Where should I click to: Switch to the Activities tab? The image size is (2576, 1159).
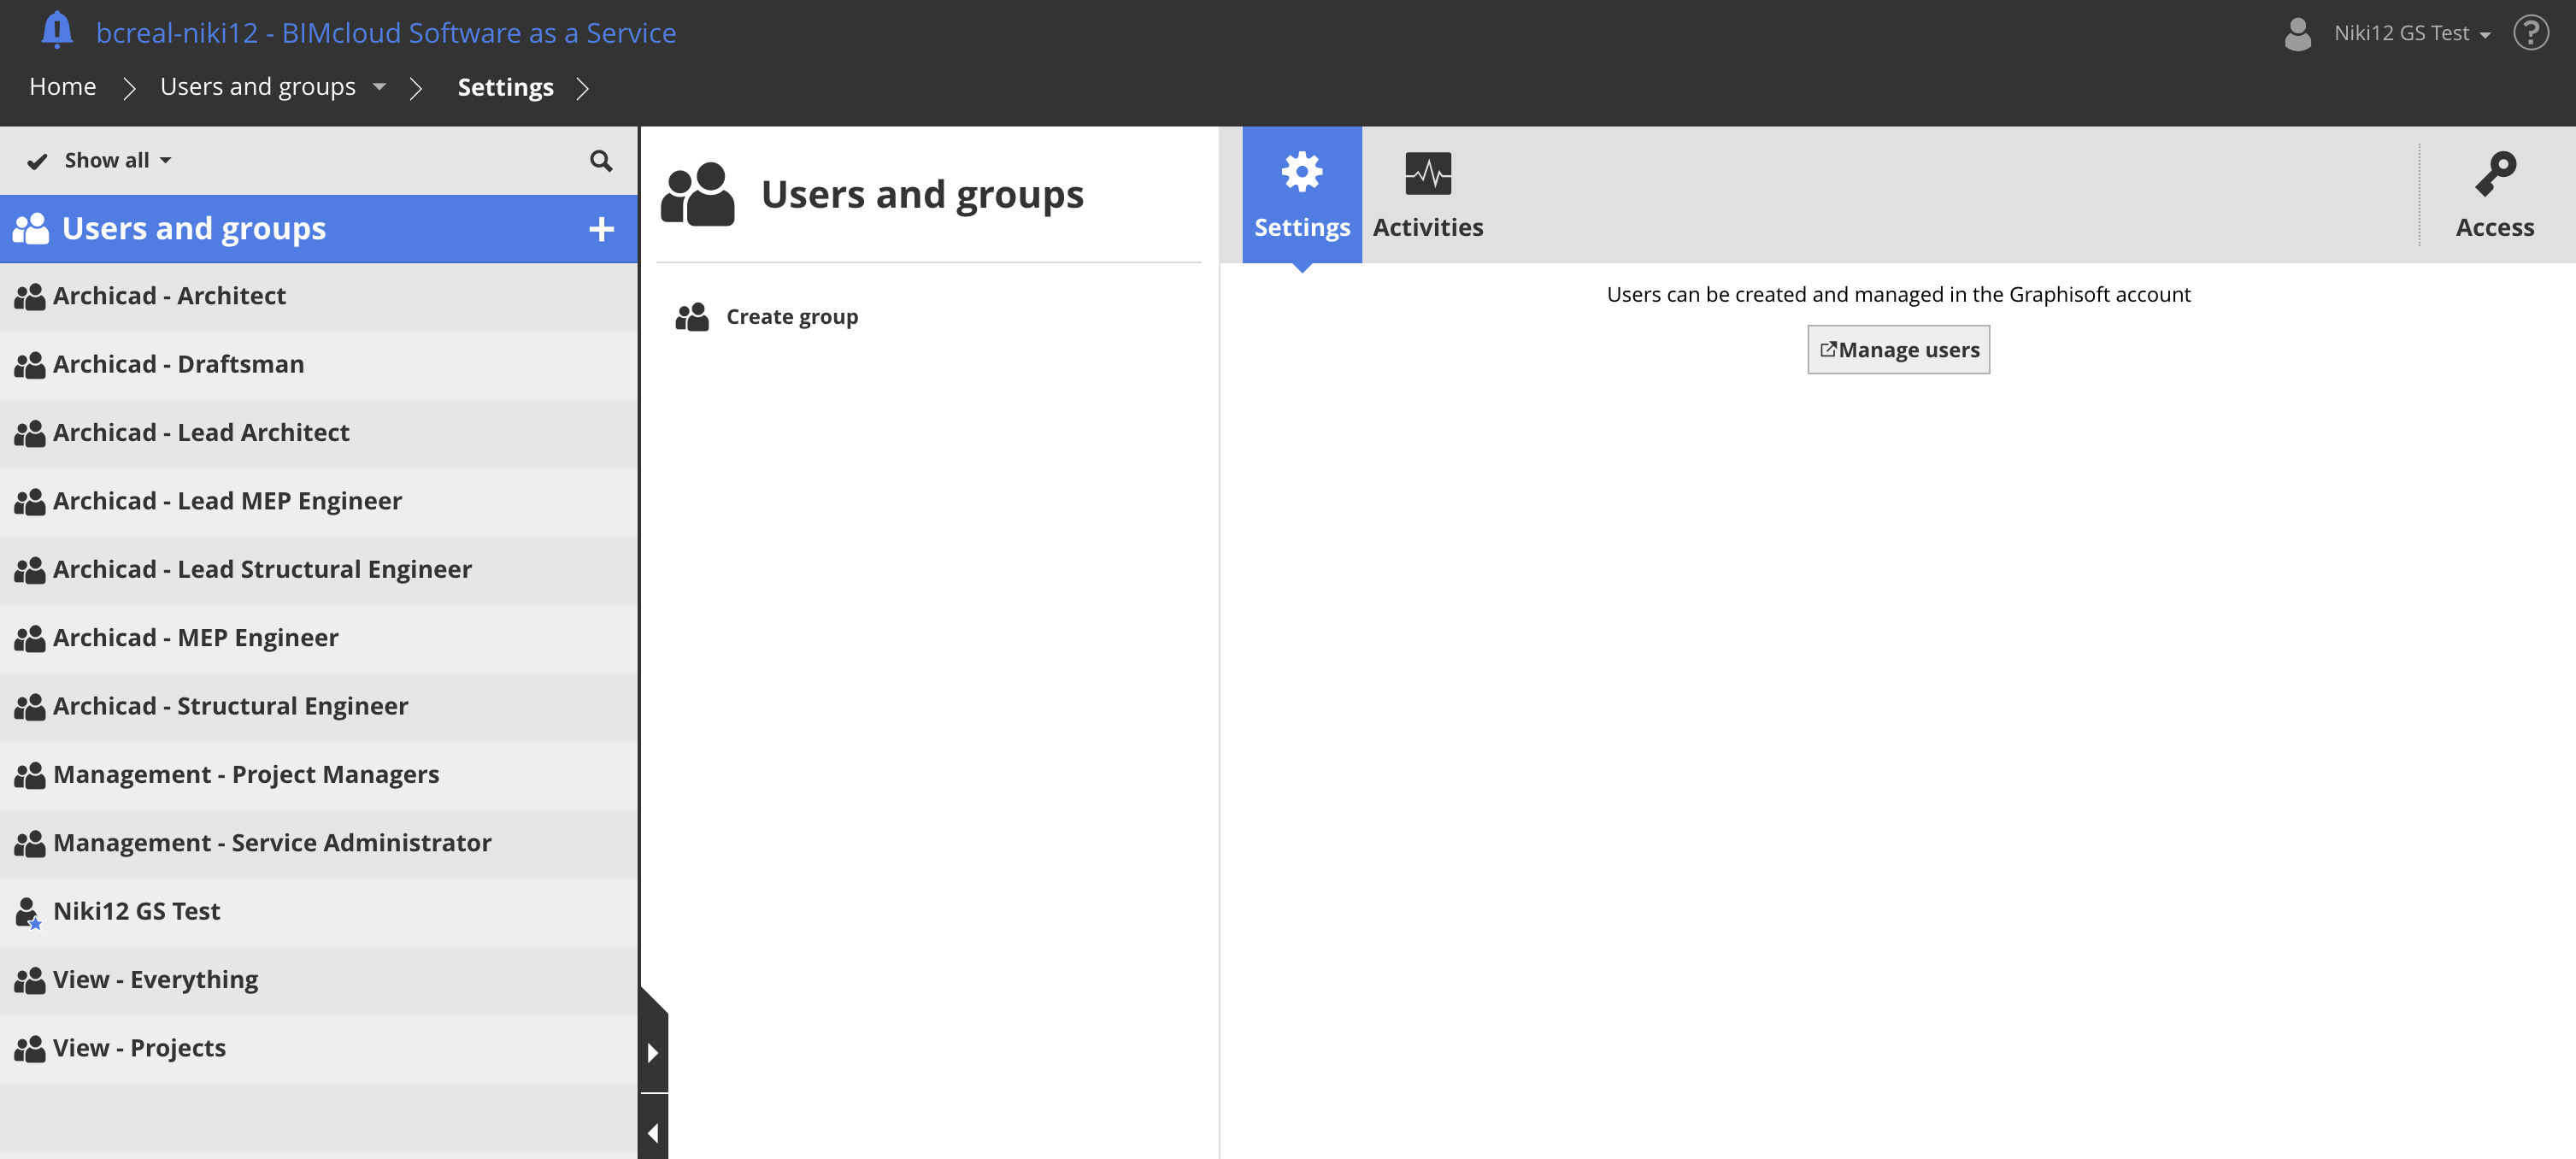tap(1428, 194)
